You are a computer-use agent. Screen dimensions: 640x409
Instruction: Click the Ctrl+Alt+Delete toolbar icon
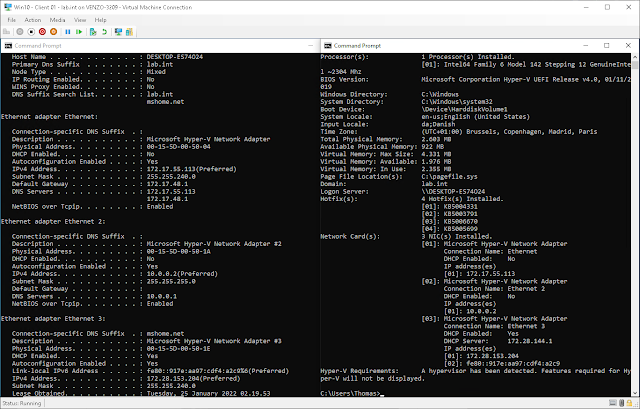7,32
